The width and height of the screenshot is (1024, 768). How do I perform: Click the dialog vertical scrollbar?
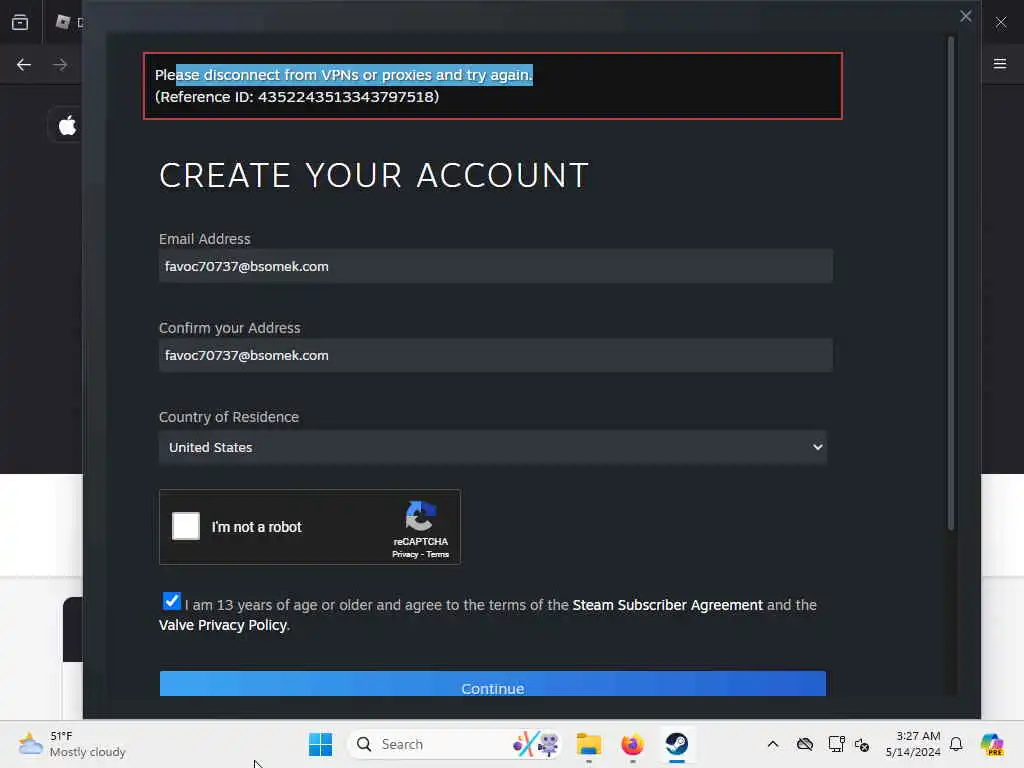click(x=951, y=283)
